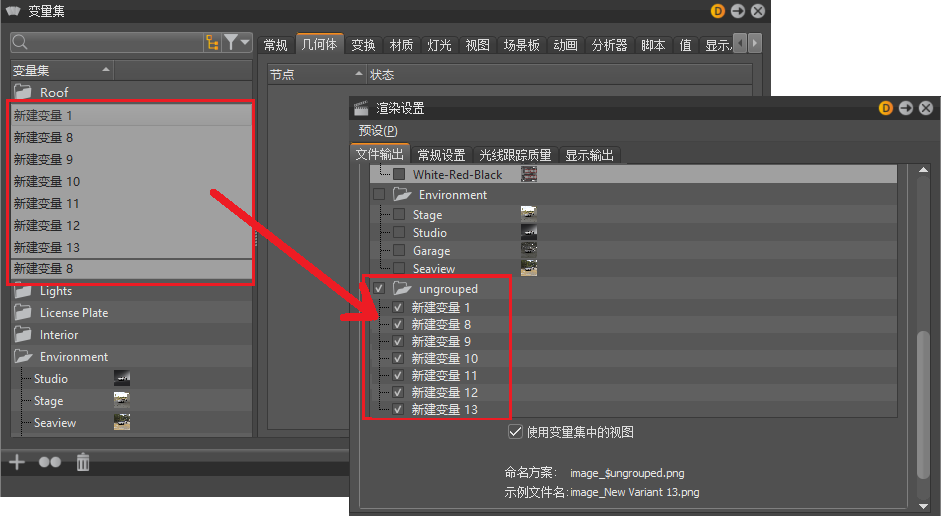Select the 动画 tab
Image resolution: width=941 pixels, height=516 pixels.
coord(565,45)
